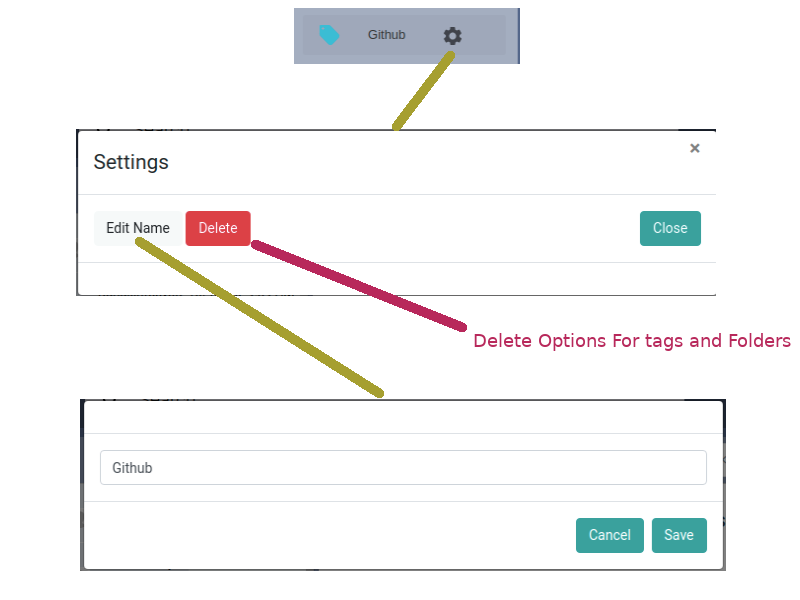This screenshot has width=800, height=600.
Task: Focus the Github name input field
Action: [x=403, y=467]
